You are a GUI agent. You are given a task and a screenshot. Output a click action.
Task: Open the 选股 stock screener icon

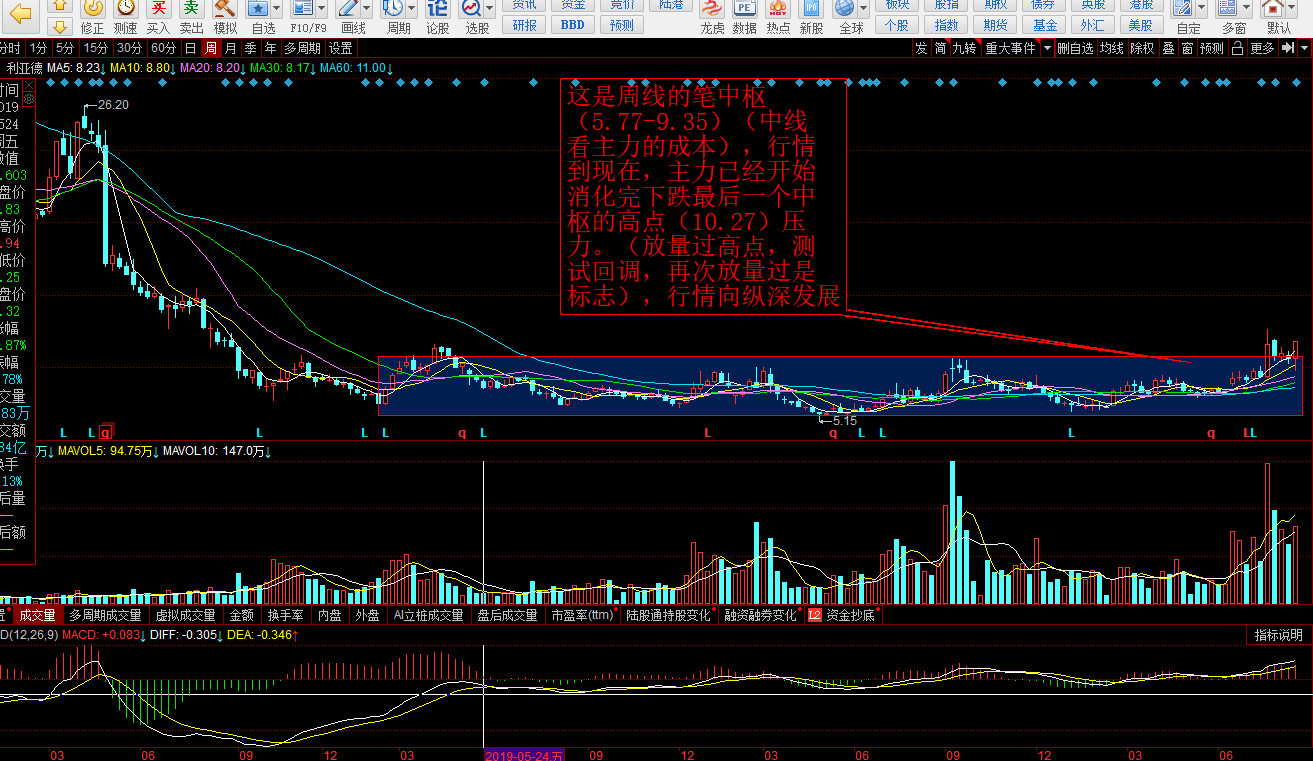(471, 8)
